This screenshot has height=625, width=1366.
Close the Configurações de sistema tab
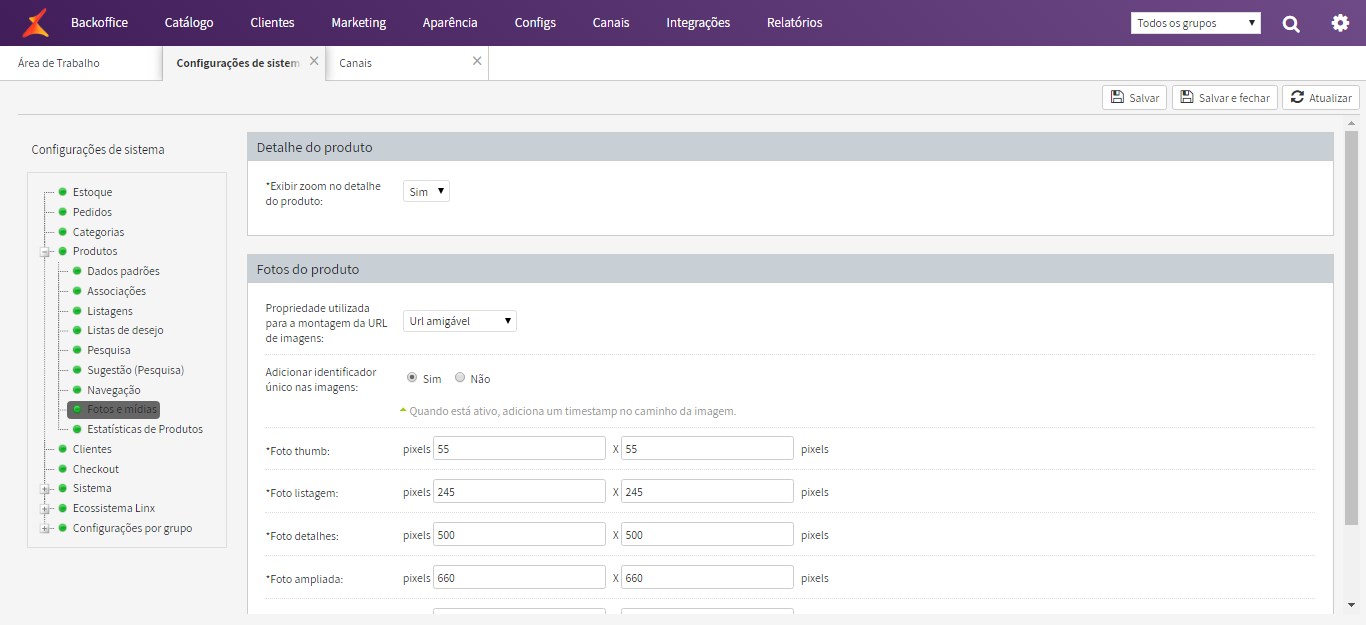pos(314,61)
